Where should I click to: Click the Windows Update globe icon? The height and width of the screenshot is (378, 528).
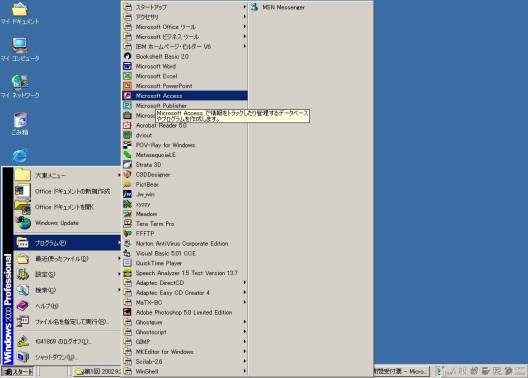pyautogui.click(x=23, y=223)
